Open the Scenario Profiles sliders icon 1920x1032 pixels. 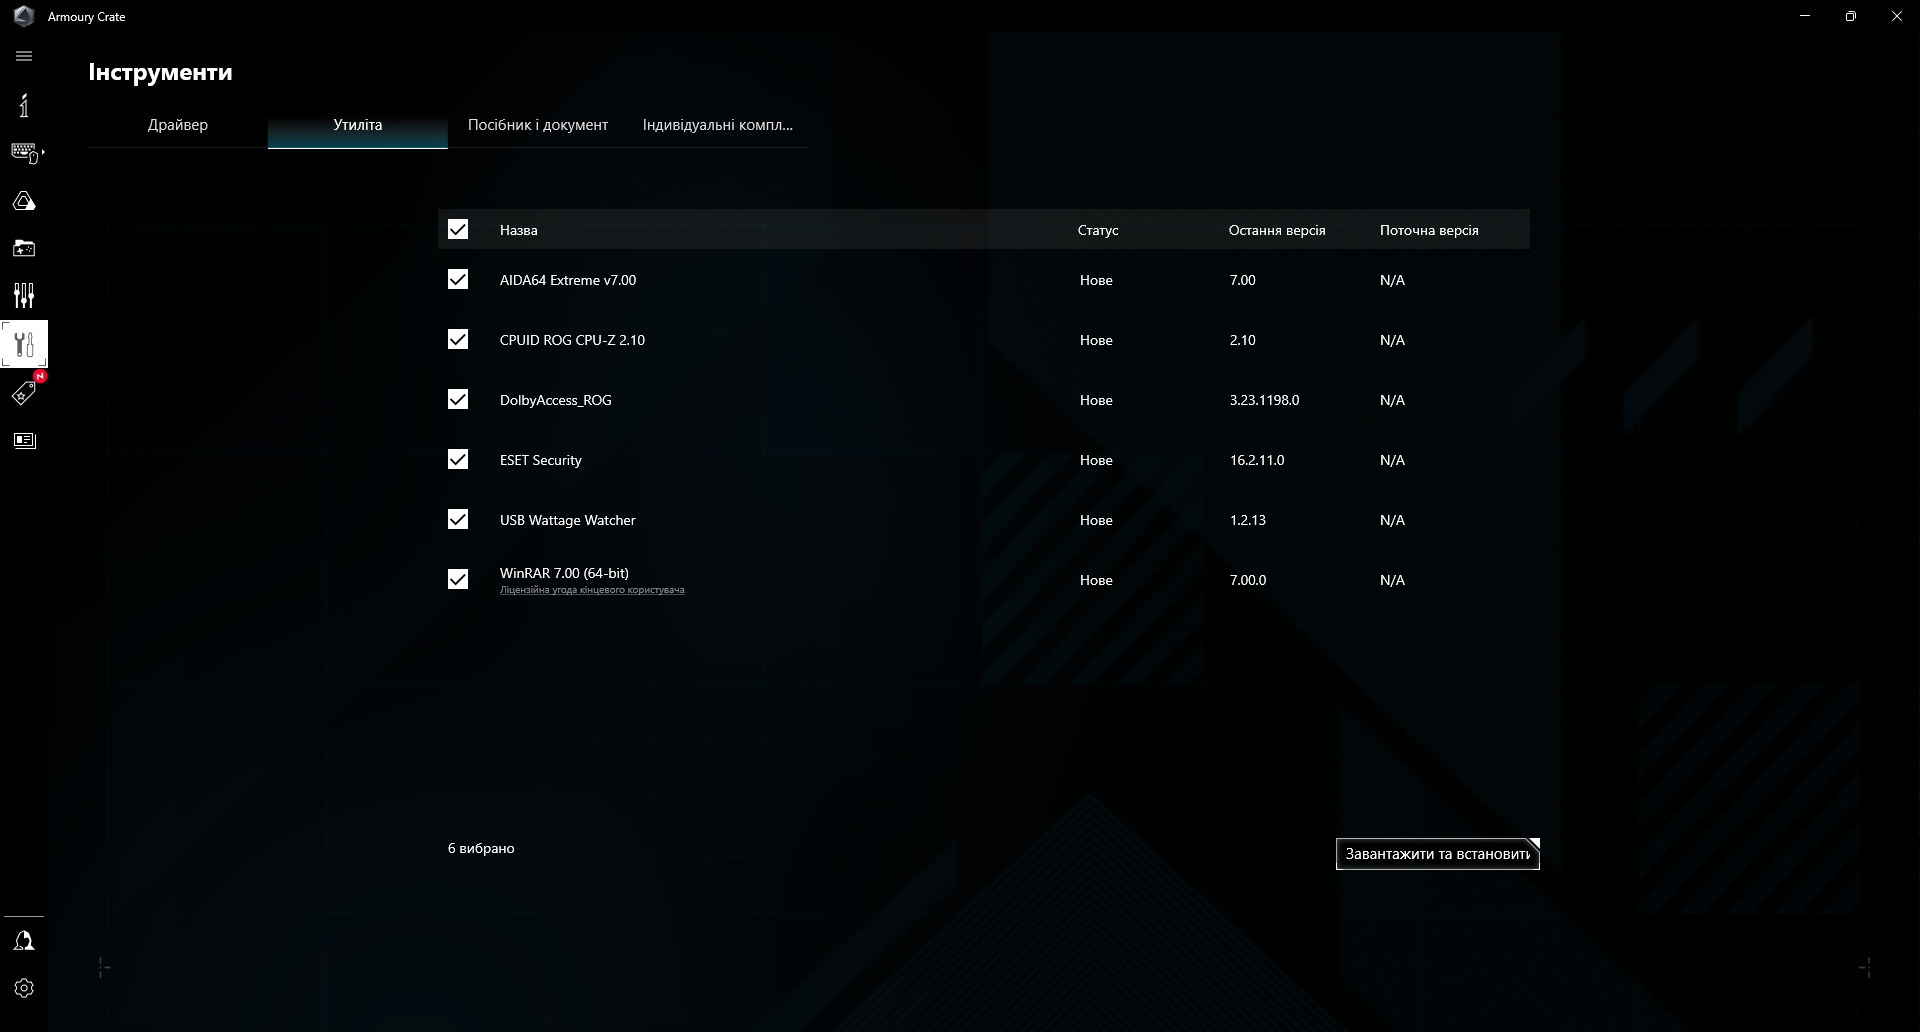[x=24, y=295]
